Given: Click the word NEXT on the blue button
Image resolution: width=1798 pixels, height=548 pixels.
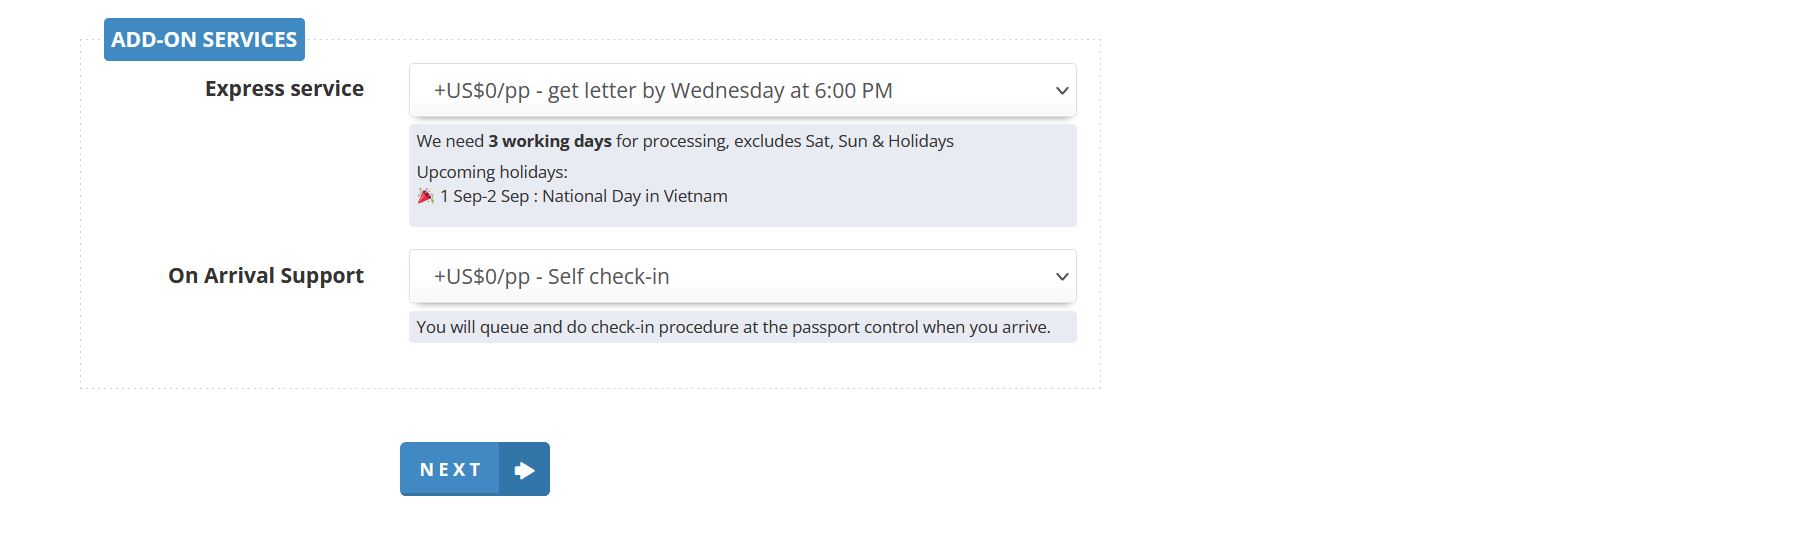Looking at the screenshot, I should pyautogui.click(x=450, y=470).
